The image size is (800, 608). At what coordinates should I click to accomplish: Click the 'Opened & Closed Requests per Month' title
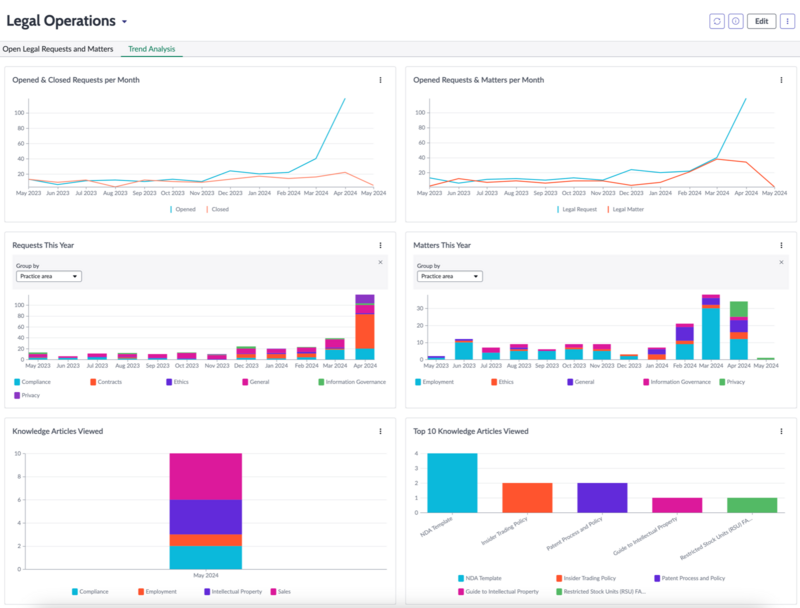pos(76,80)
